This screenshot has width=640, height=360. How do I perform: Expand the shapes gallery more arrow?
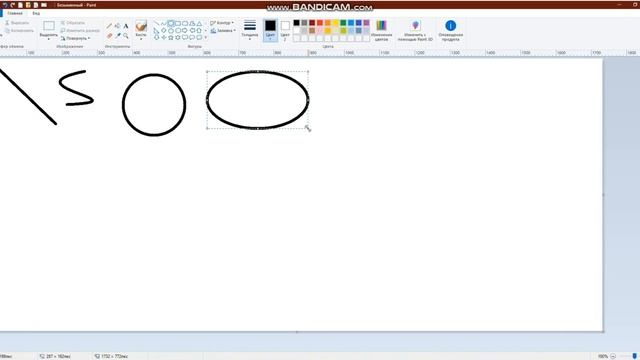pyautogui.click(x=205, y=38)
